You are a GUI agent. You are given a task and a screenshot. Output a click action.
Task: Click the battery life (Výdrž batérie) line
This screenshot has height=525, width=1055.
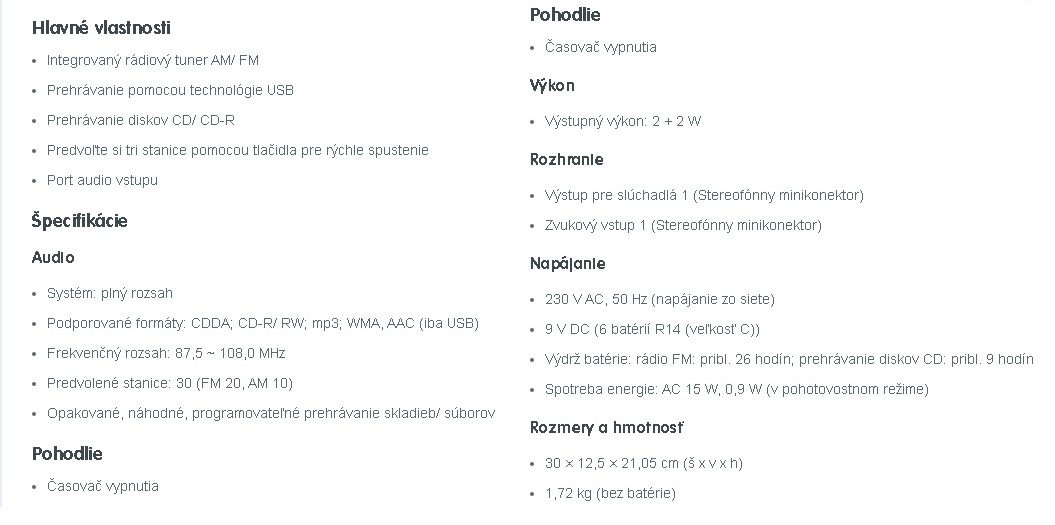789,359
